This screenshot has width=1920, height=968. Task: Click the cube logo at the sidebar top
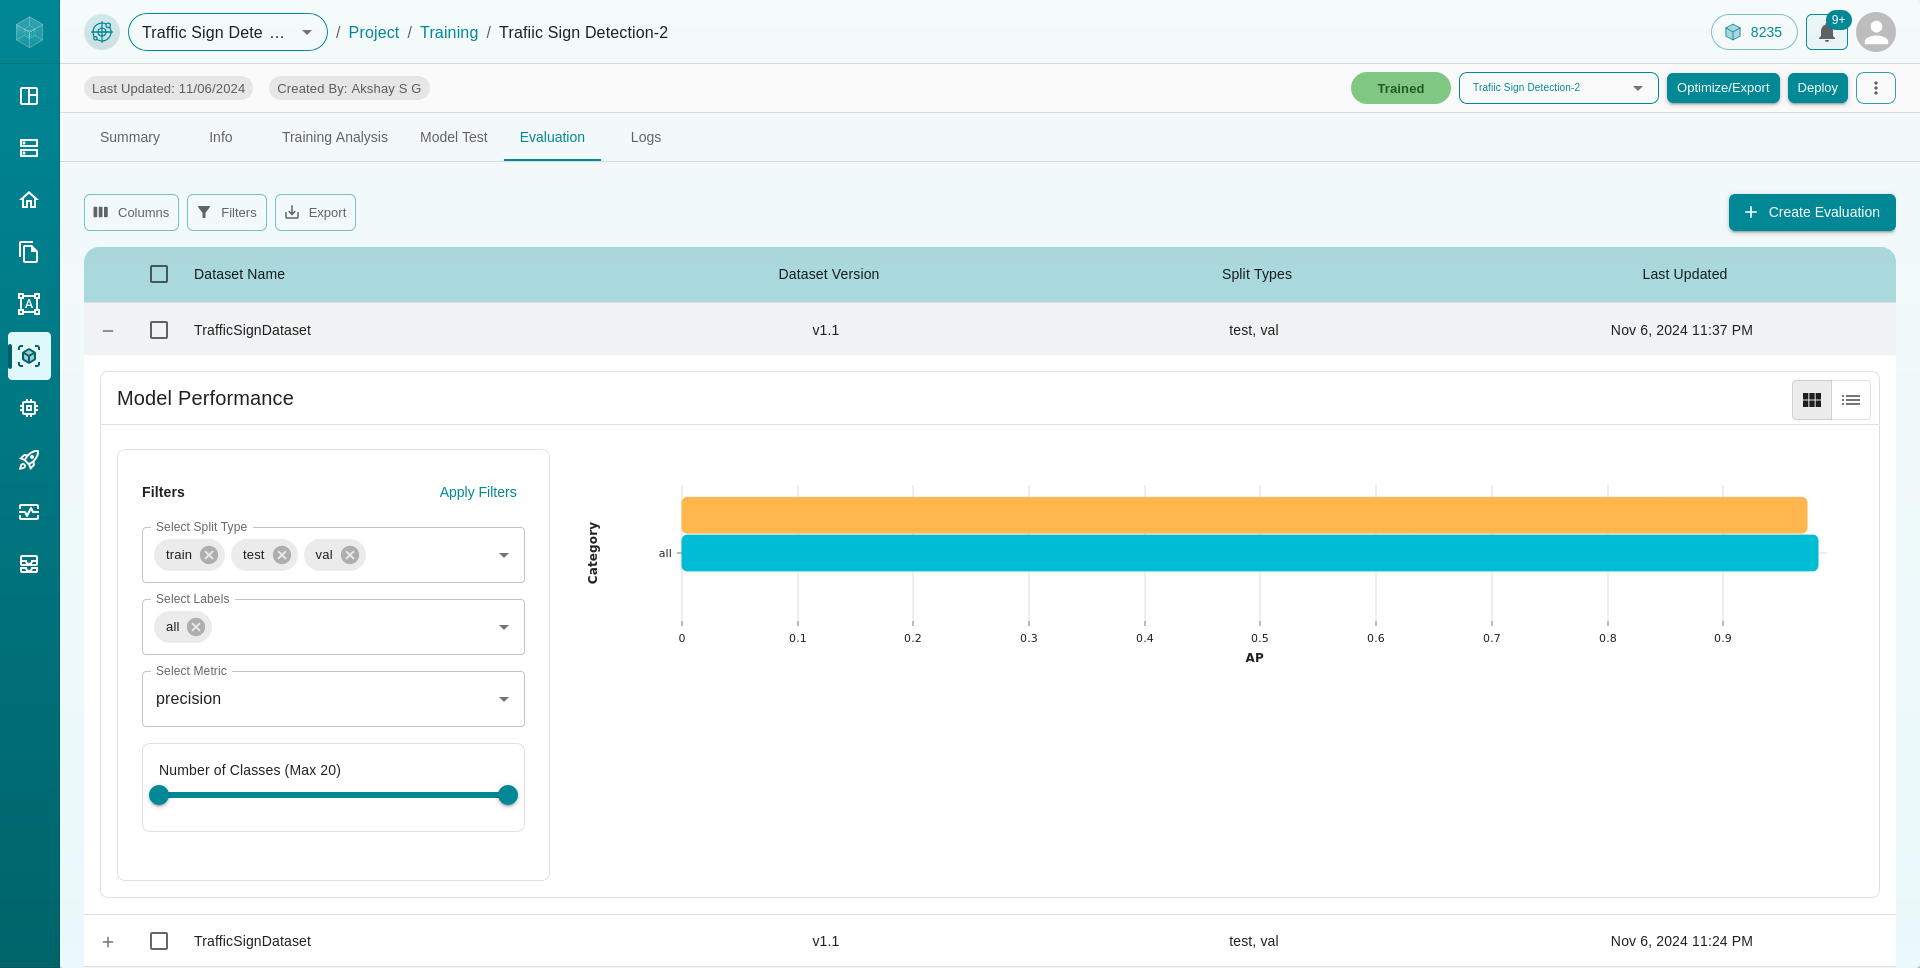30,32
